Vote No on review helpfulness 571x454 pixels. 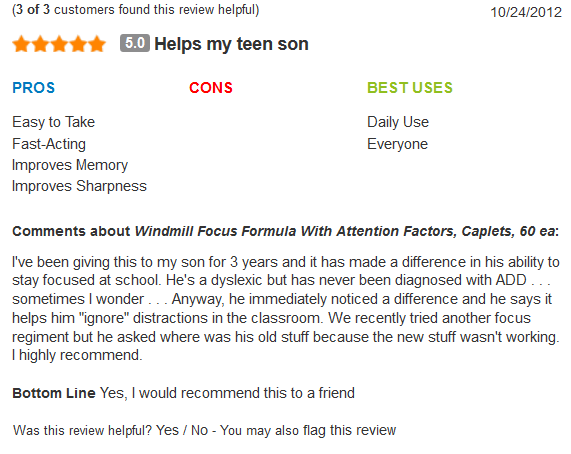tap(199, 430)
